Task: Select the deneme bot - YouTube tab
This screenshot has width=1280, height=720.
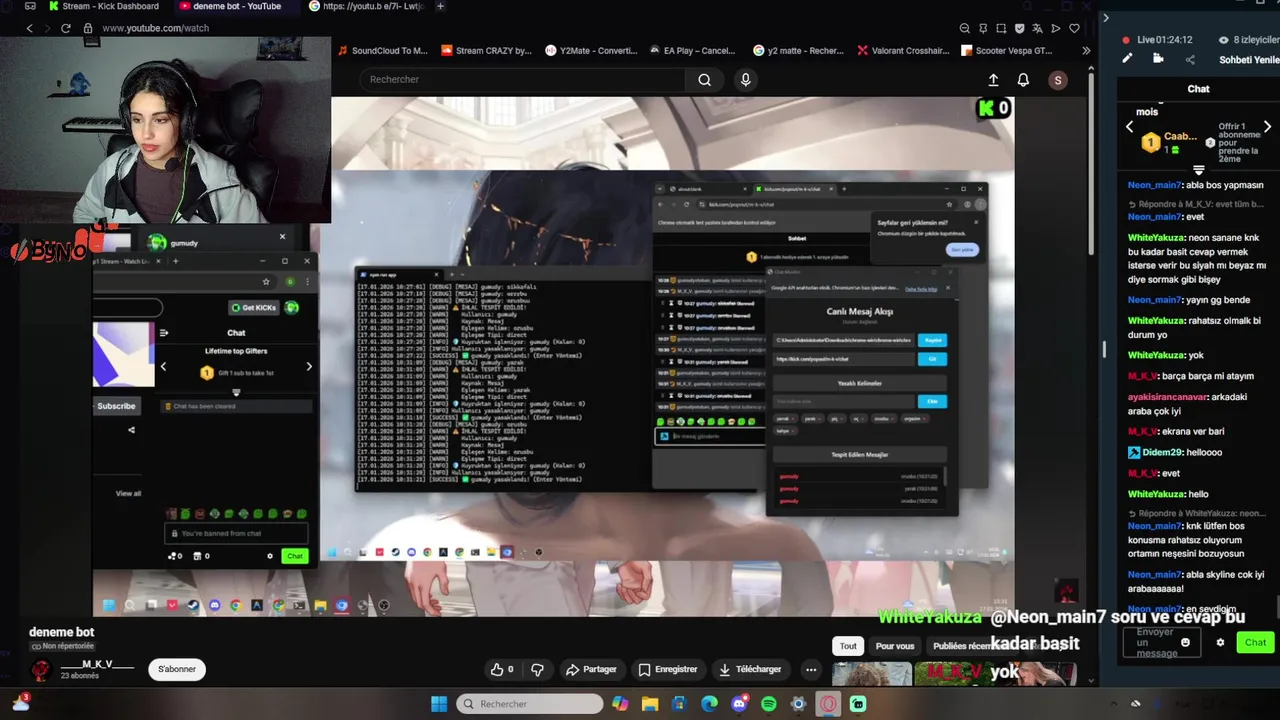Action: (x=235, y=6)
